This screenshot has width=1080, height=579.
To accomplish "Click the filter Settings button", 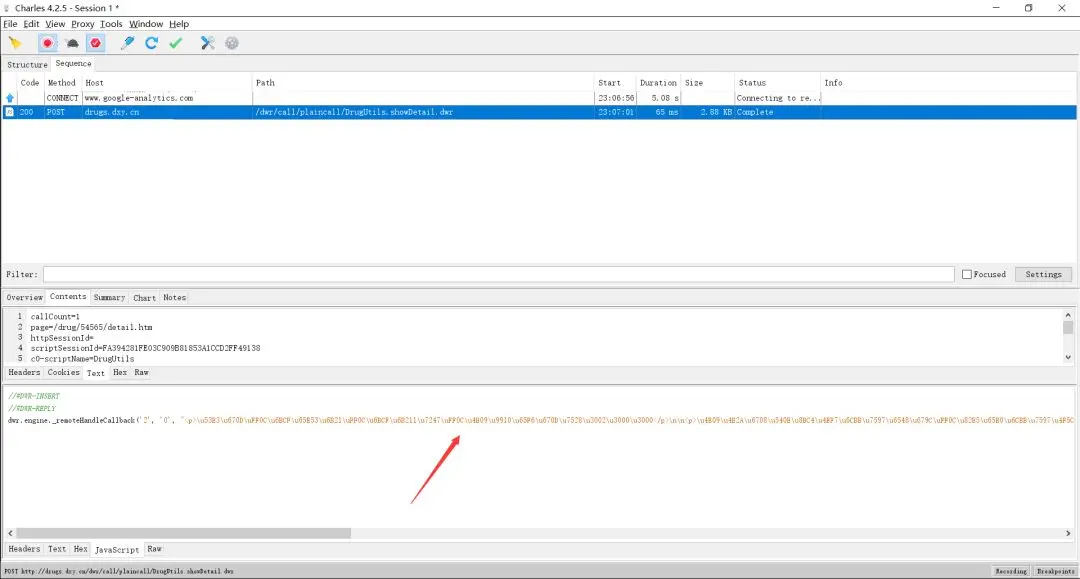I will [1043, 274].
